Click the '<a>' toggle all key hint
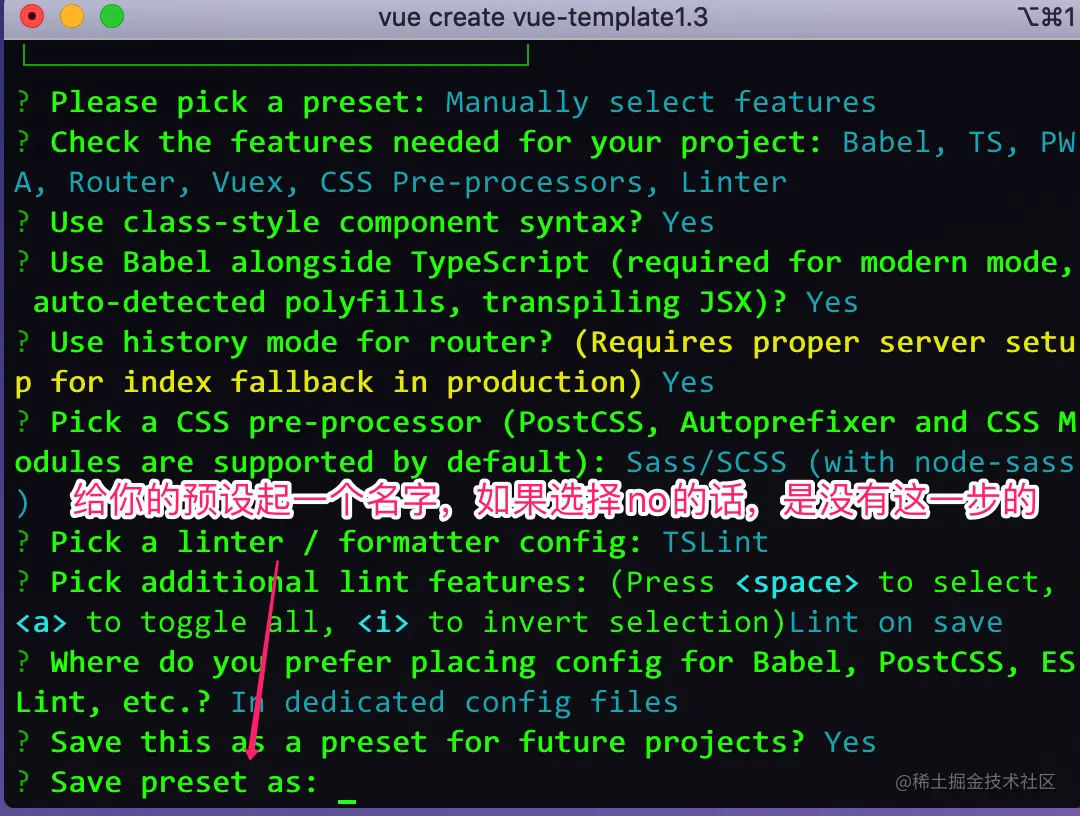 (41, 623)
